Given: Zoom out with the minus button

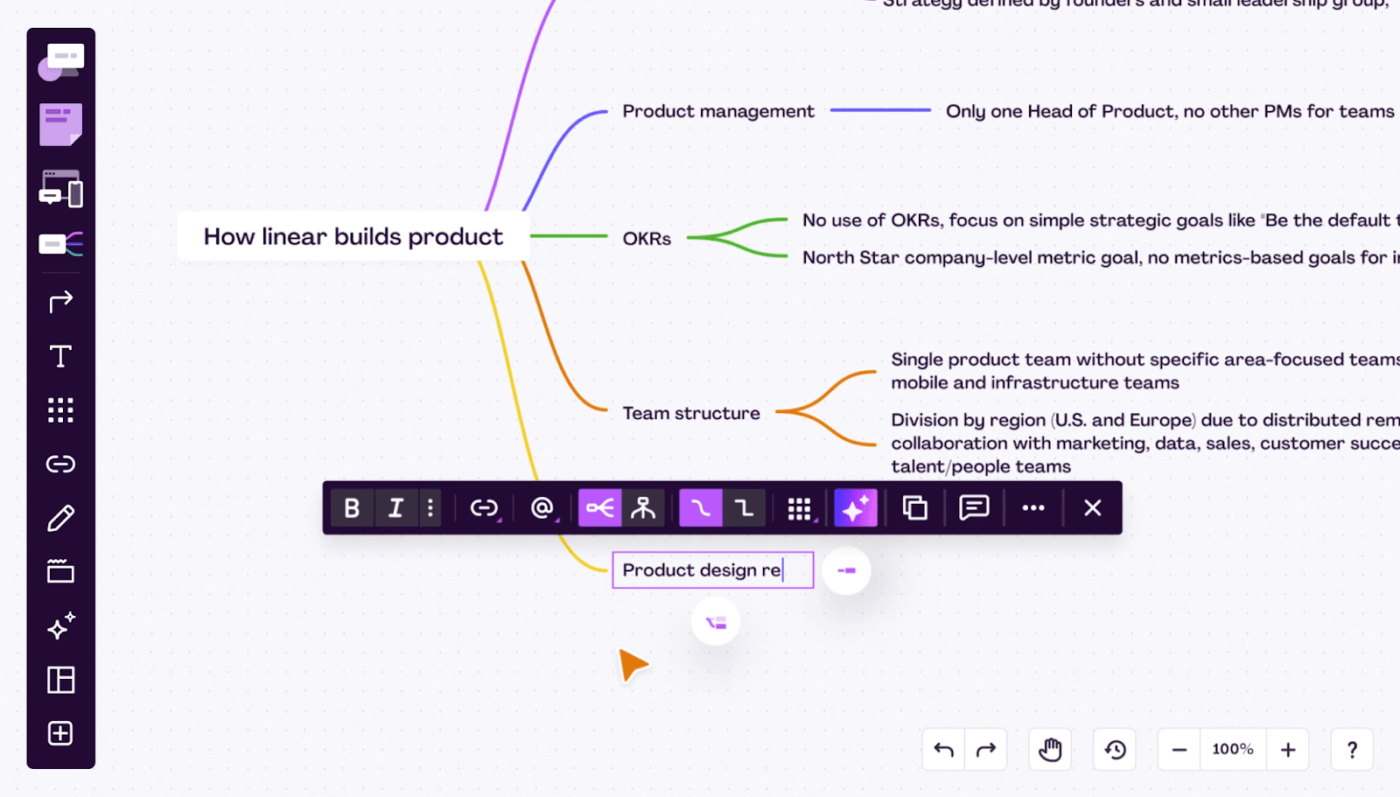Looking at the screenshot, I should pyautogui.click(x=1180, y=749).
